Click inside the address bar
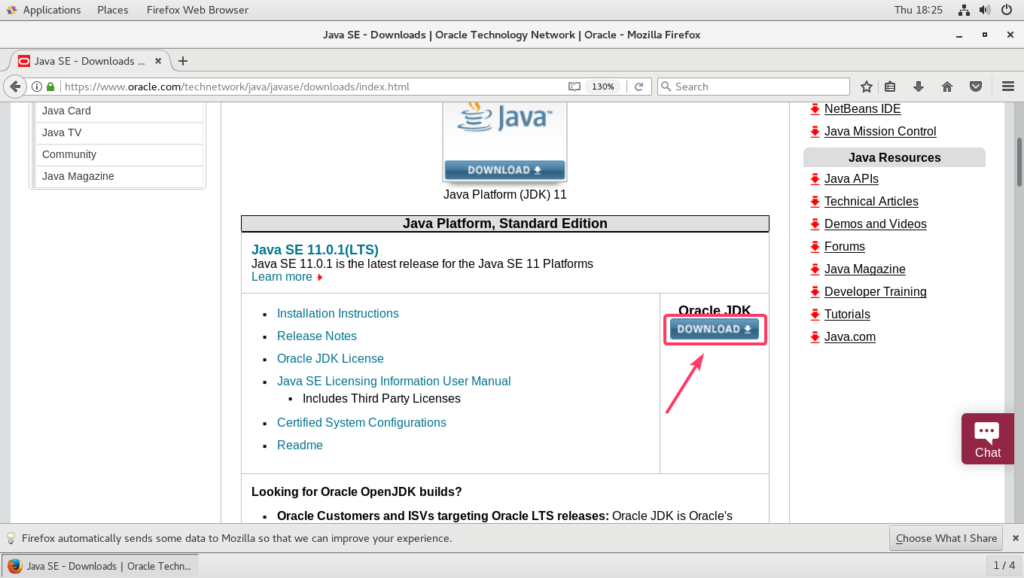Screen dimensions: 1024x578 pos(300,86)
